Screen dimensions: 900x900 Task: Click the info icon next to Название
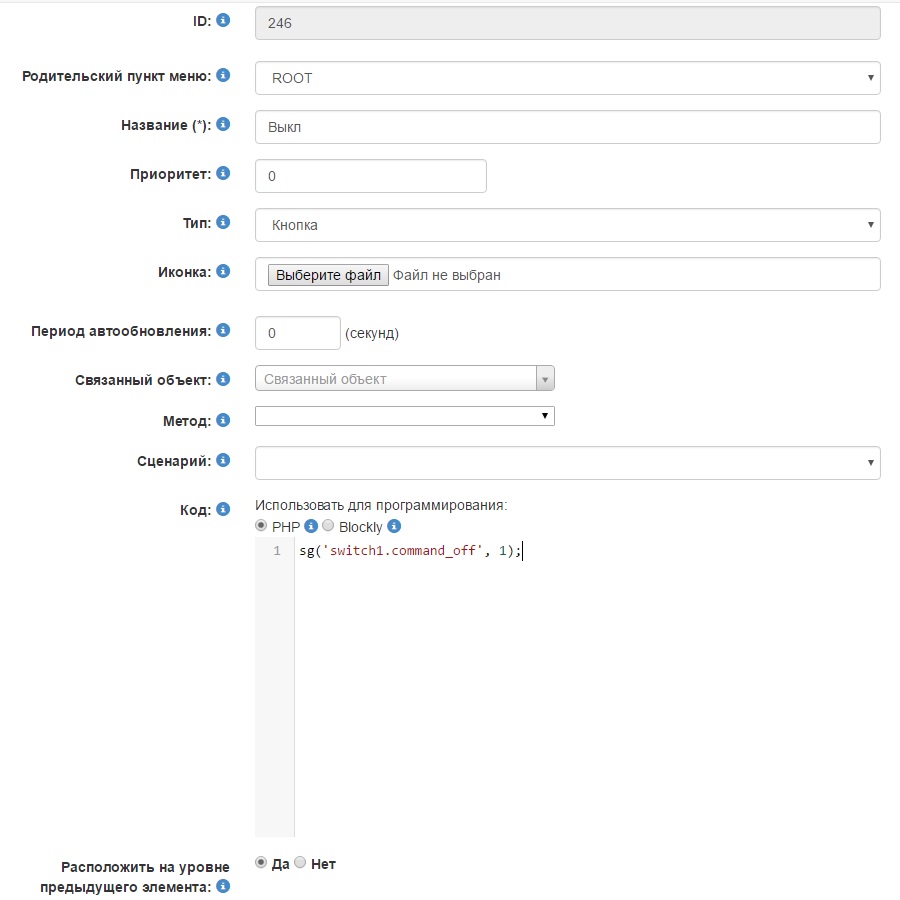point(223,125)
